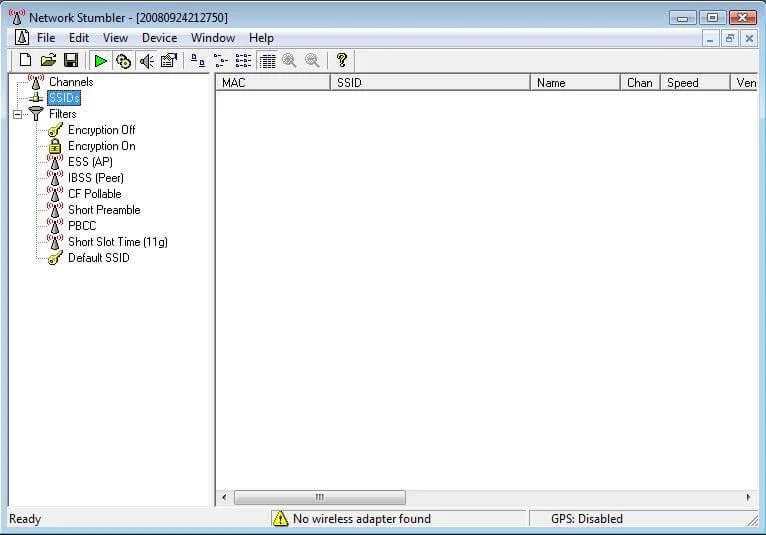The height and width of the screenshot is (535, 766).
Task: Click the Save floppy disk icon
Action: tap(71, 61)
